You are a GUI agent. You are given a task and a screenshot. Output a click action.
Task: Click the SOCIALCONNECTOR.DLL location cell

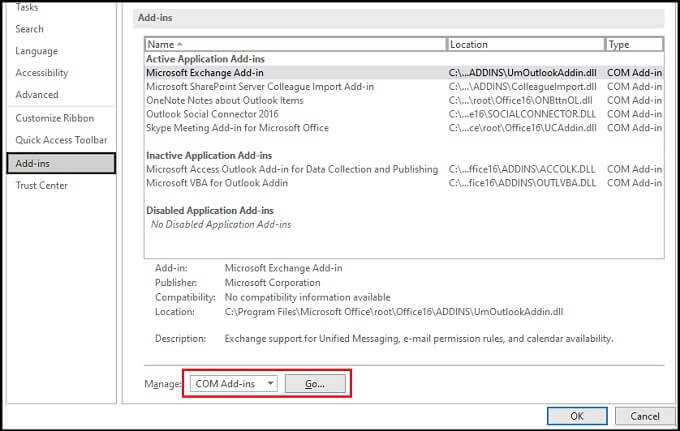coord(523,114)
